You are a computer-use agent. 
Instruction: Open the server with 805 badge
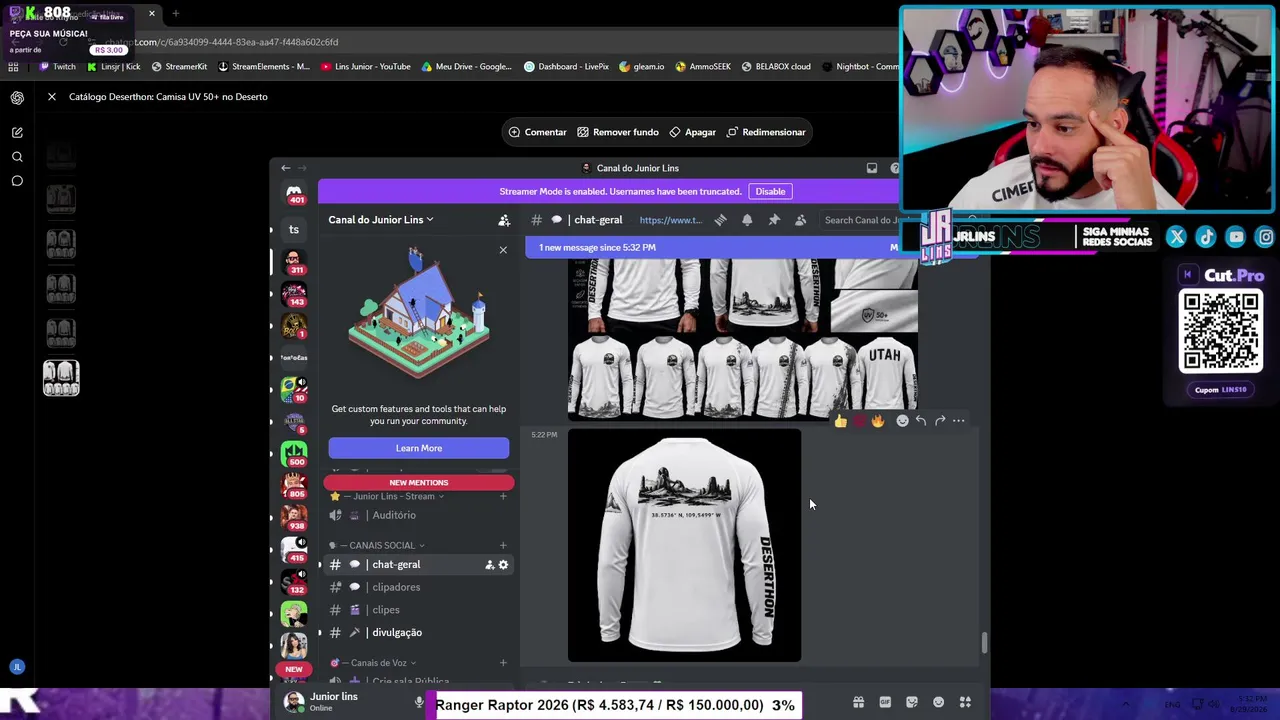point(294,487)
